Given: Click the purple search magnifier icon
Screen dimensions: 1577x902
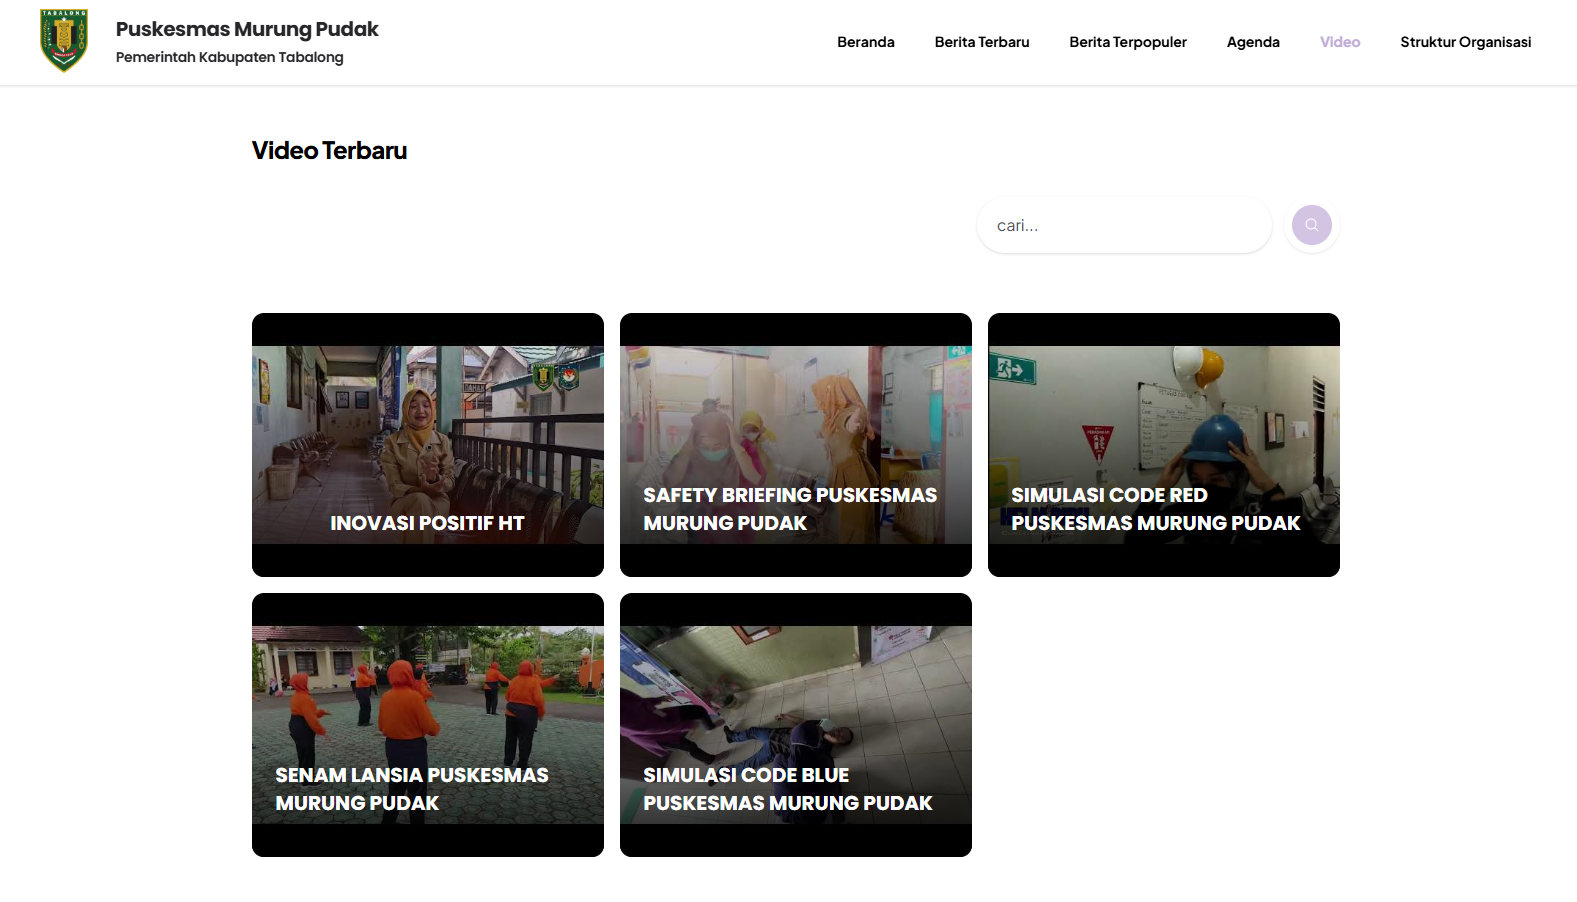Looking at the screenshot, I should (x=1311, y=225).
